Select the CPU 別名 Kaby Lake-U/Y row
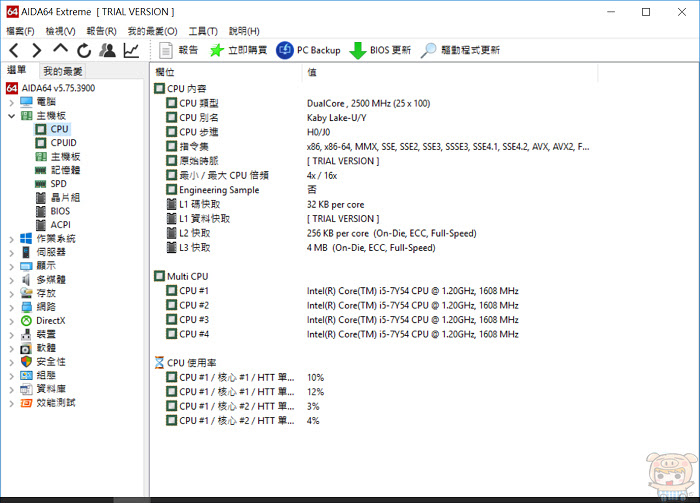The height and width of the screenshot is (503, 700). 374,118
